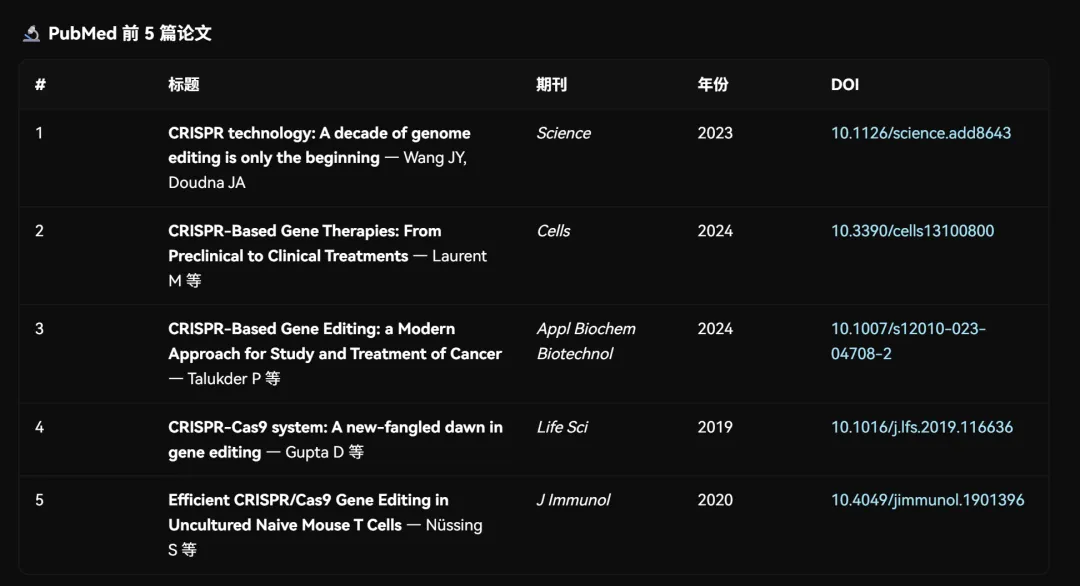Select the Modern Approach for Cancer paper title
The height and width of the screenshot is (586, 1080).
click(335, 341)
